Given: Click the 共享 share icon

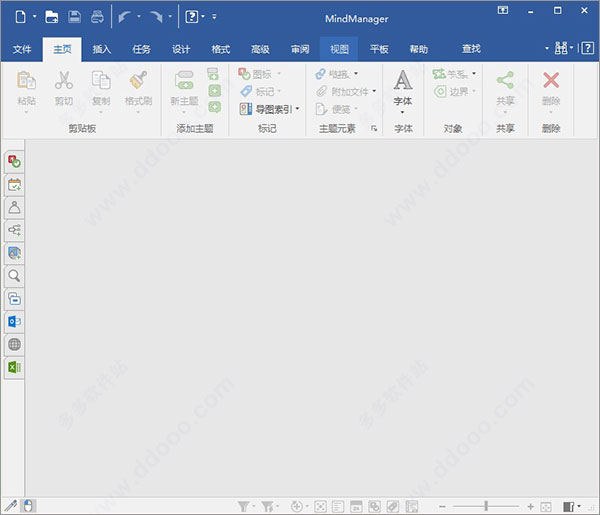Looking at the screenshot, I should click(x=505, y=80).
